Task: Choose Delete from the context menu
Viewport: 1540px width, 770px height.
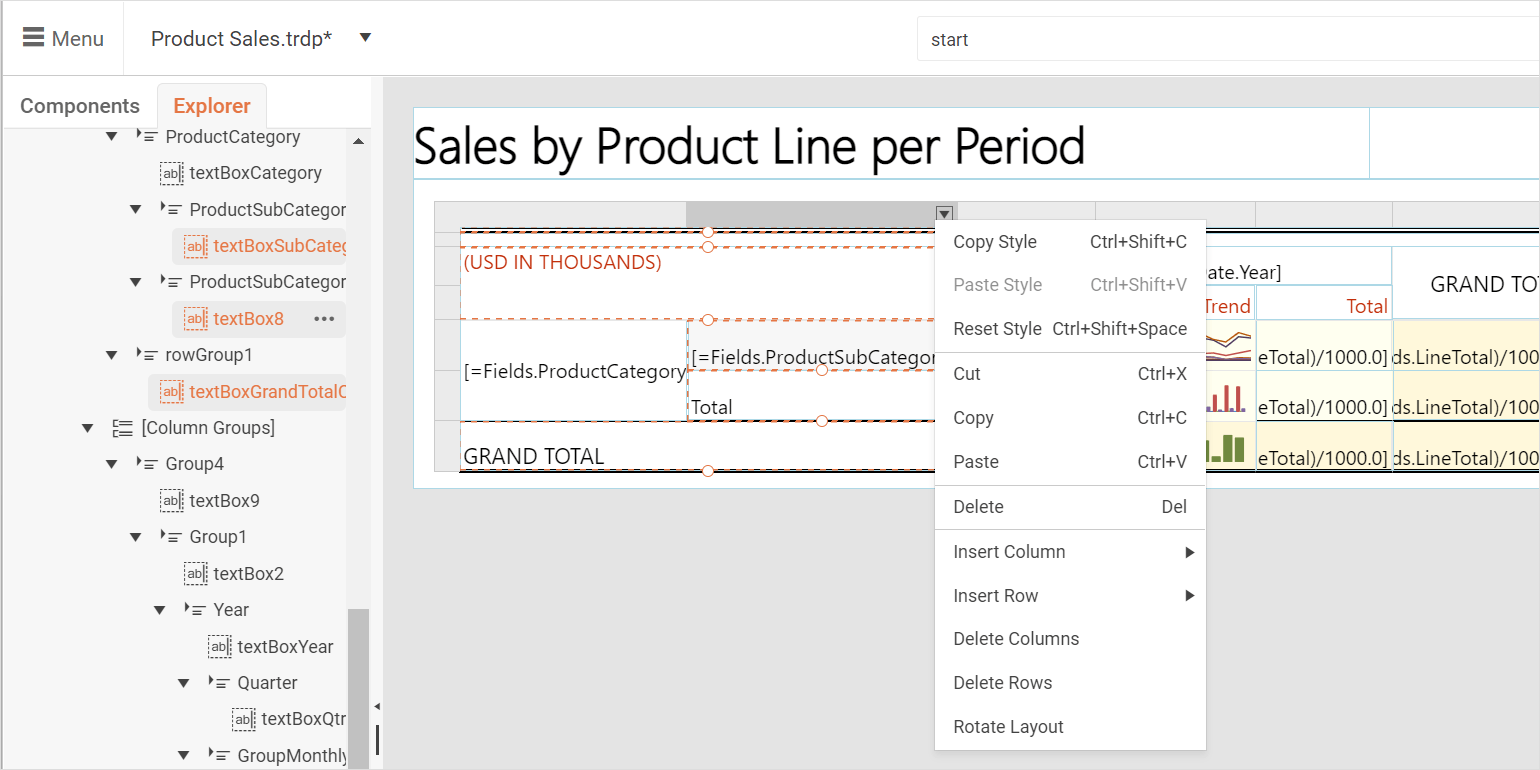Action: (1070, 507)
